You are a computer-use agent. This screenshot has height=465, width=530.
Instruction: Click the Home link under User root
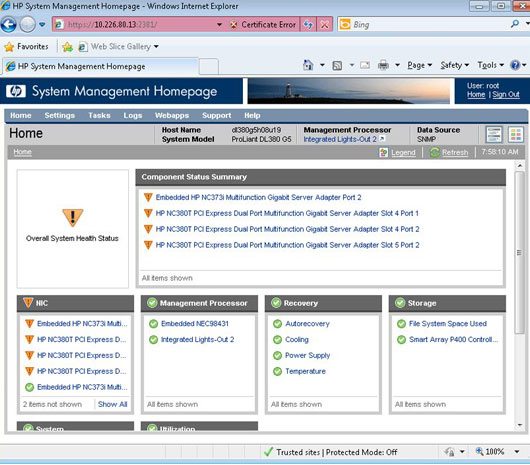476,95
